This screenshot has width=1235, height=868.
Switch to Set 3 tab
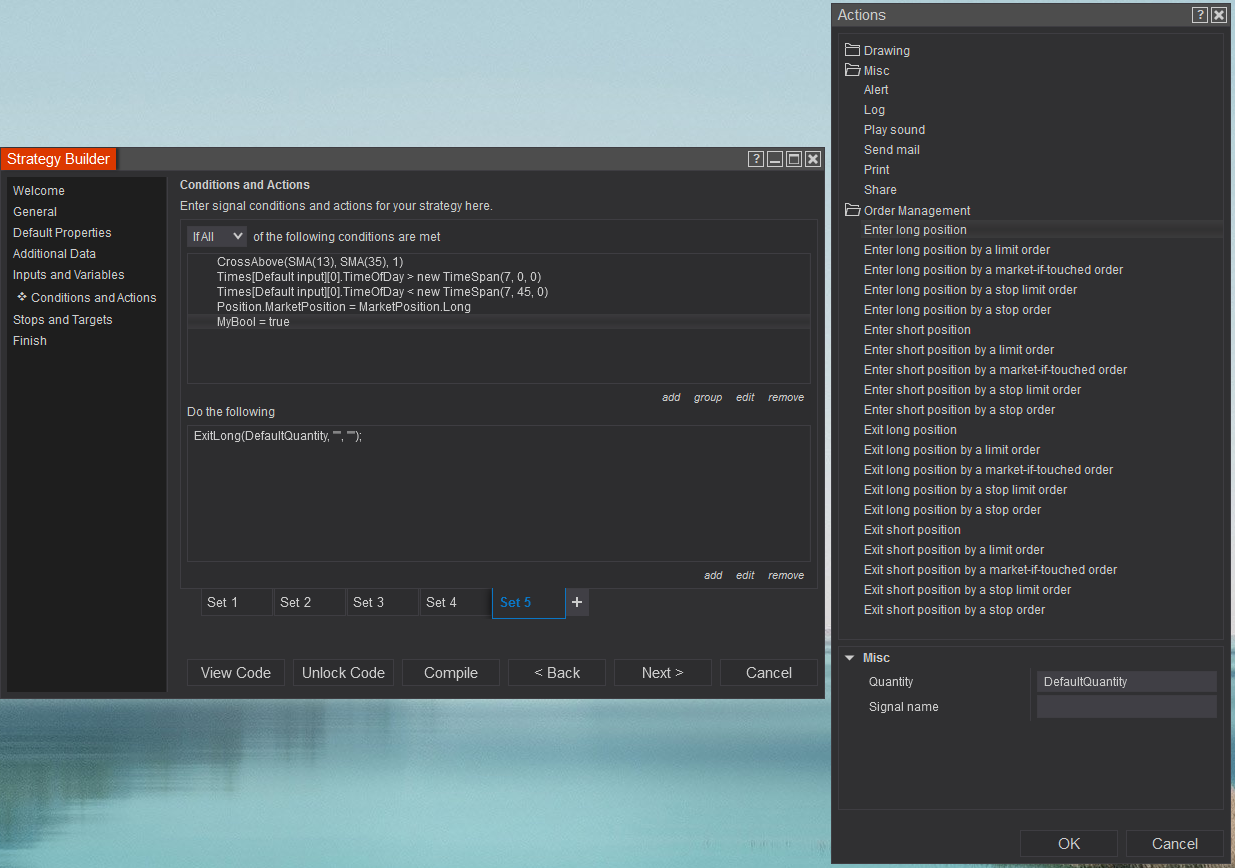[x=383, y=602]
